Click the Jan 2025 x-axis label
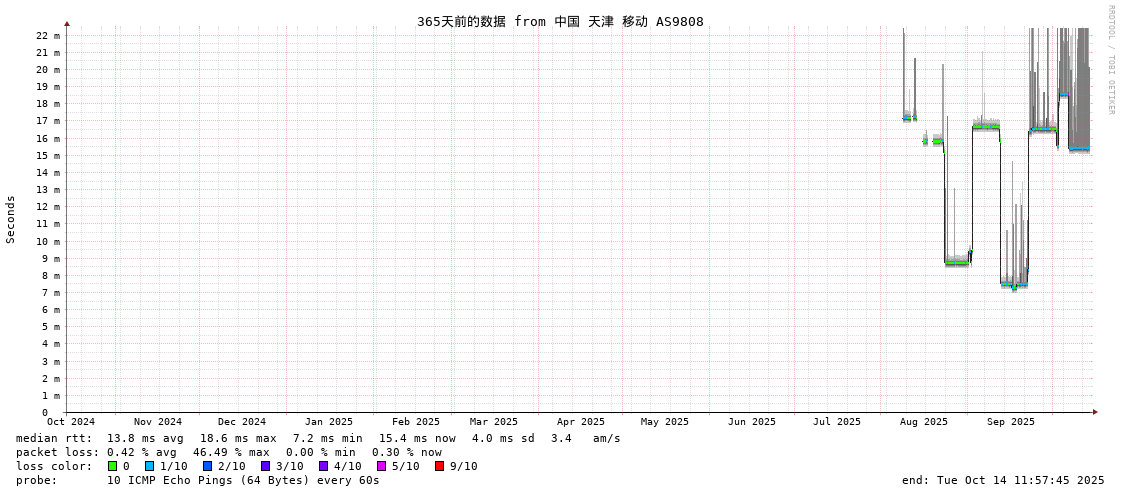The height and width of the screenshot is (494, 1121). [329, 422]
